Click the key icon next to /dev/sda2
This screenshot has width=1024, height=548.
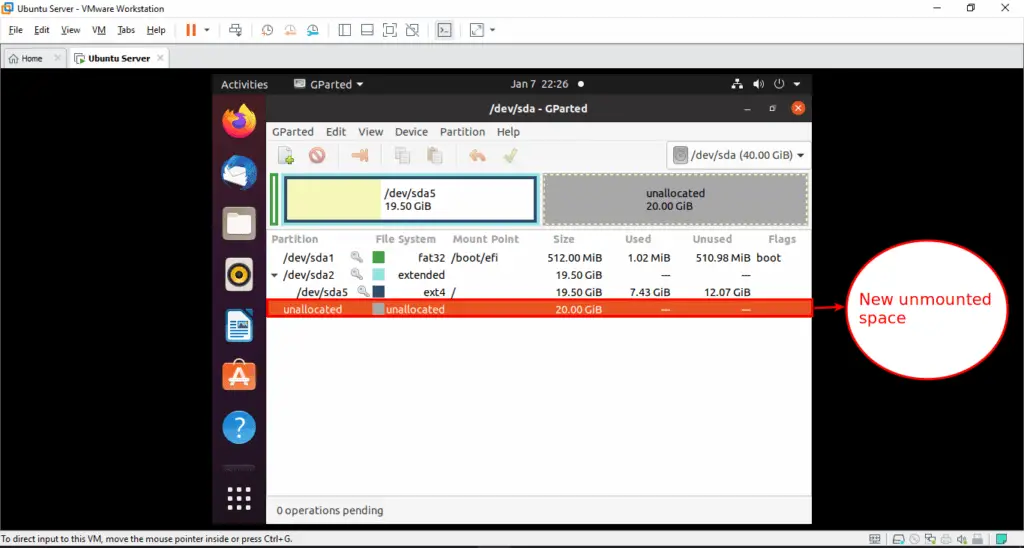coord(357,274)
